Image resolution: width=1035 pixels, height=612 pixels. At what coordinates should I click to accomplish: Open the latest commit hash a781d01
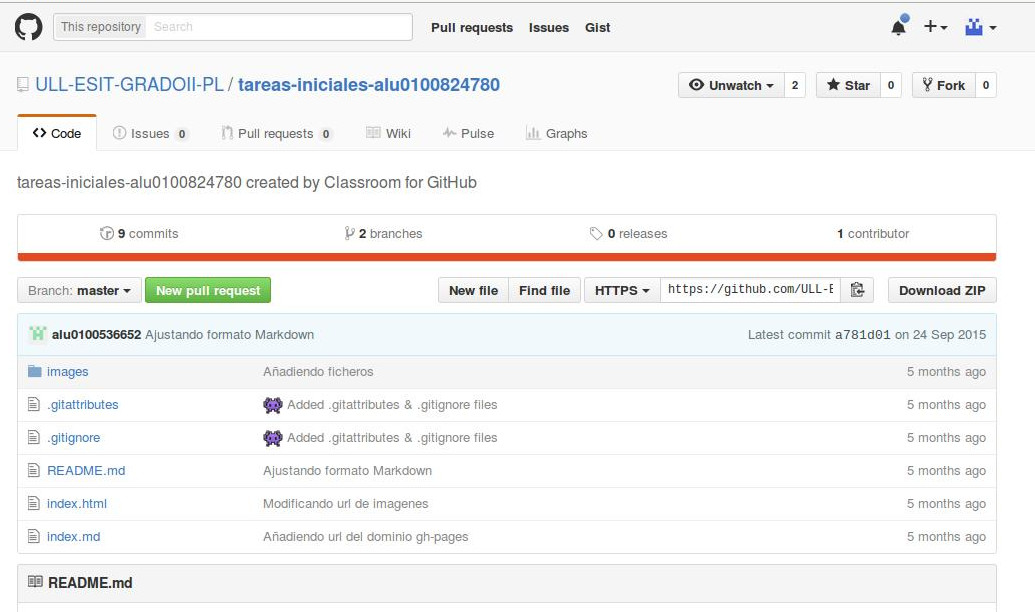click(x=863, y=335)
